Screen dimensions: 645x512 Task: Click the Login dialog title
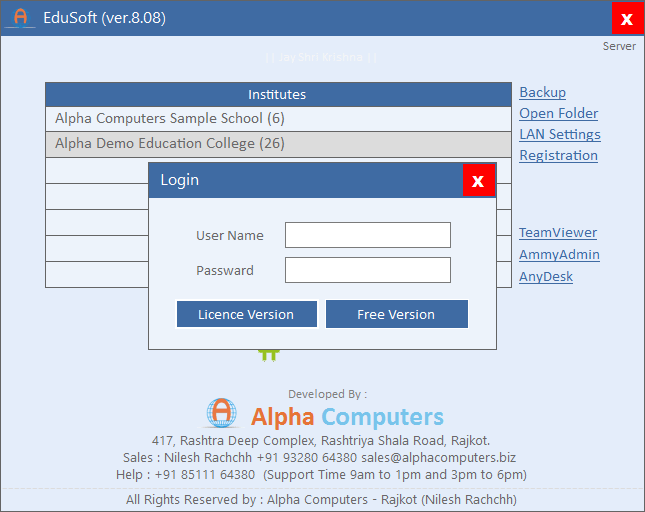point(180,180)
